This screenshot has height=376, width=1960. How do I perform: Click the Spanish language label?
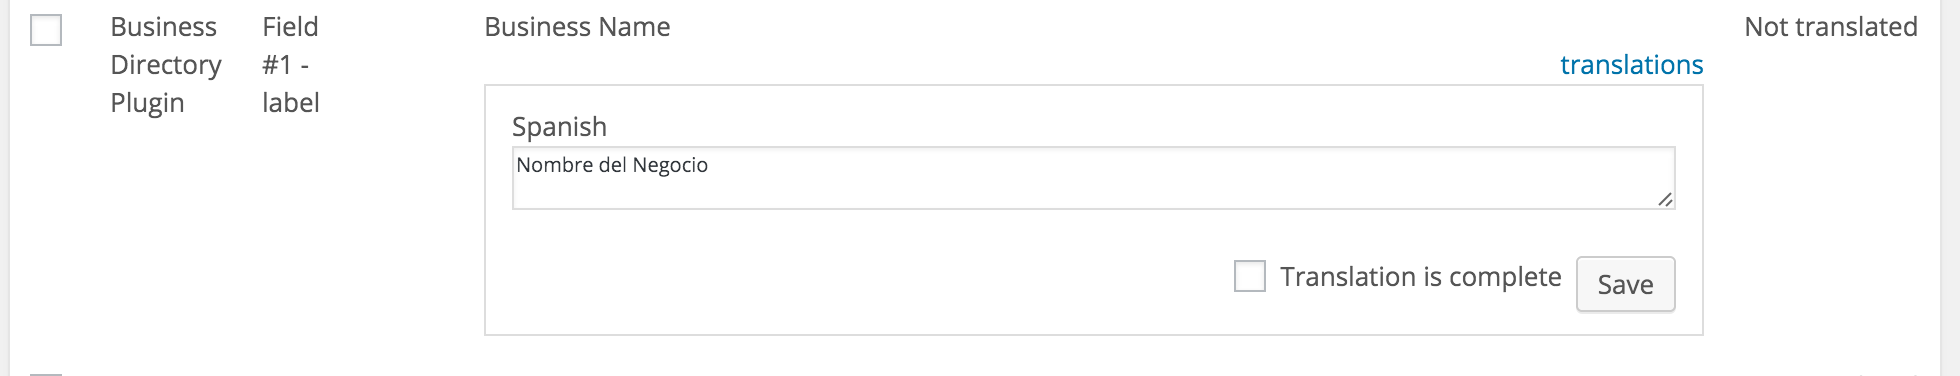[x=559, y=127]
